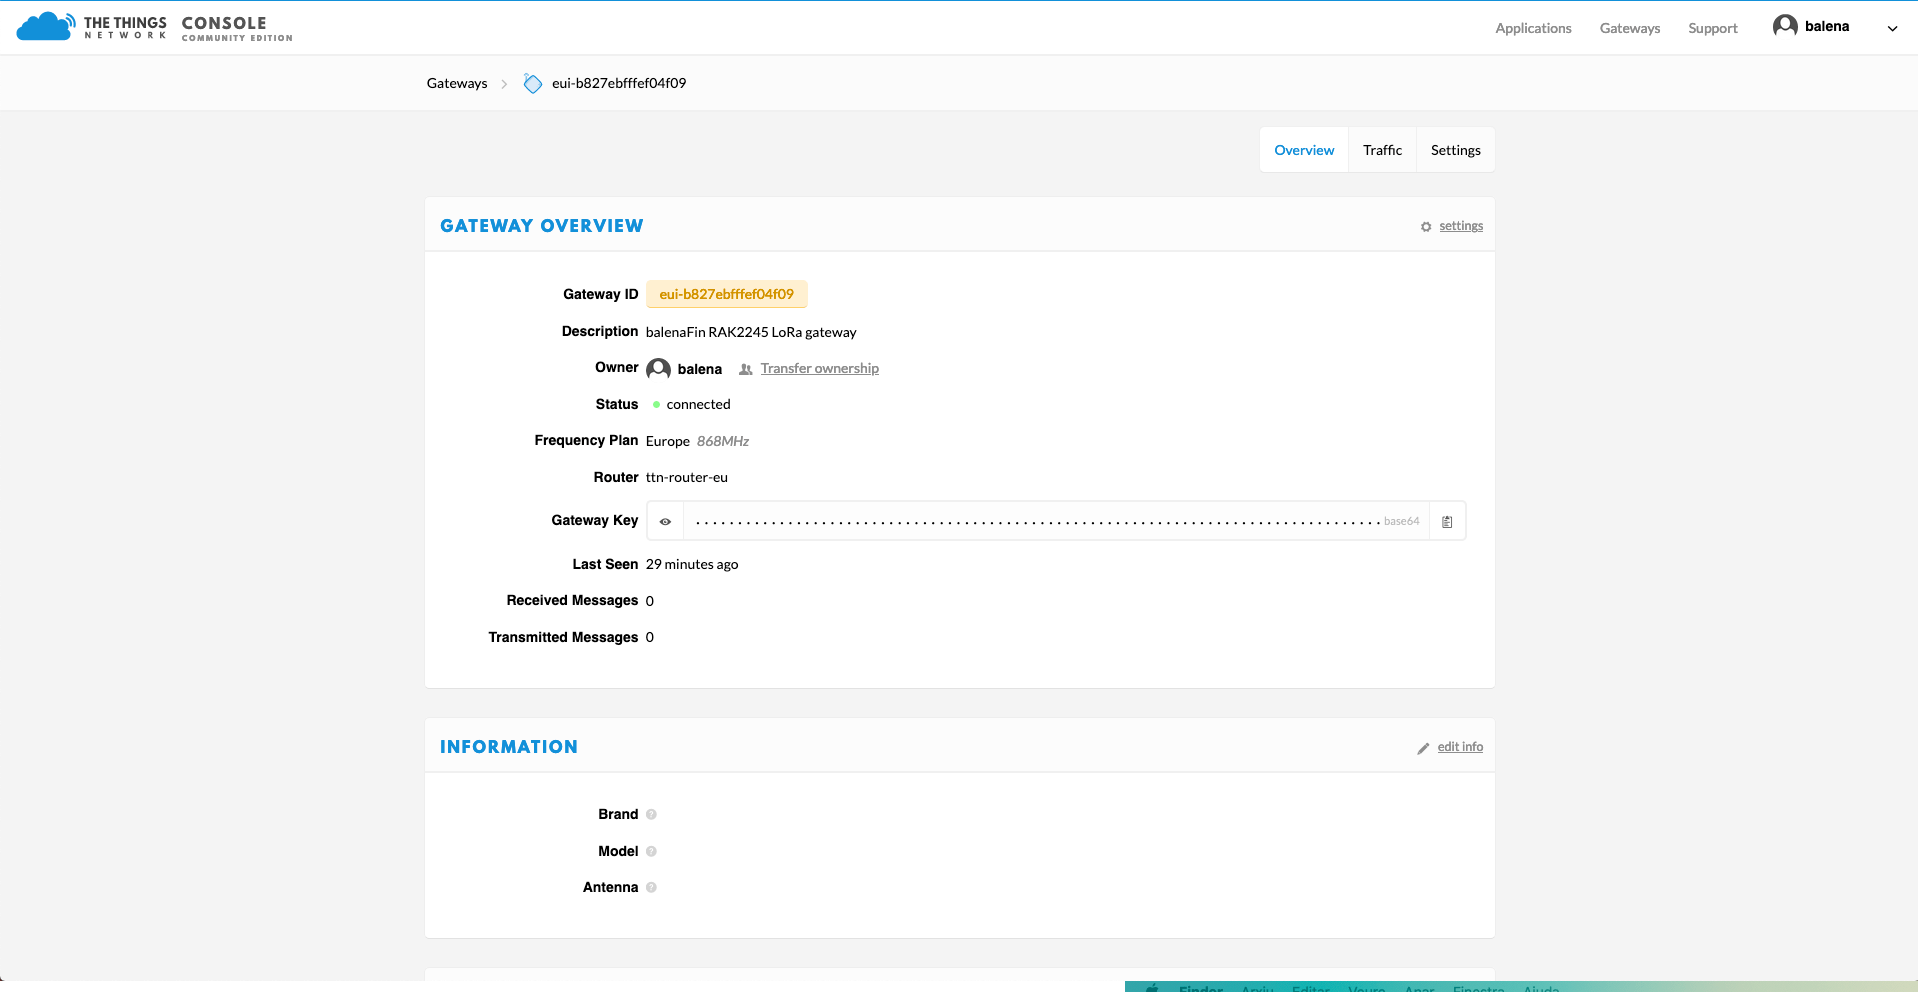Image resolution: width=1918 pixels, height=992 pixels.
Task: Click the gear icon beside settings link
Action: [1426, 226]
